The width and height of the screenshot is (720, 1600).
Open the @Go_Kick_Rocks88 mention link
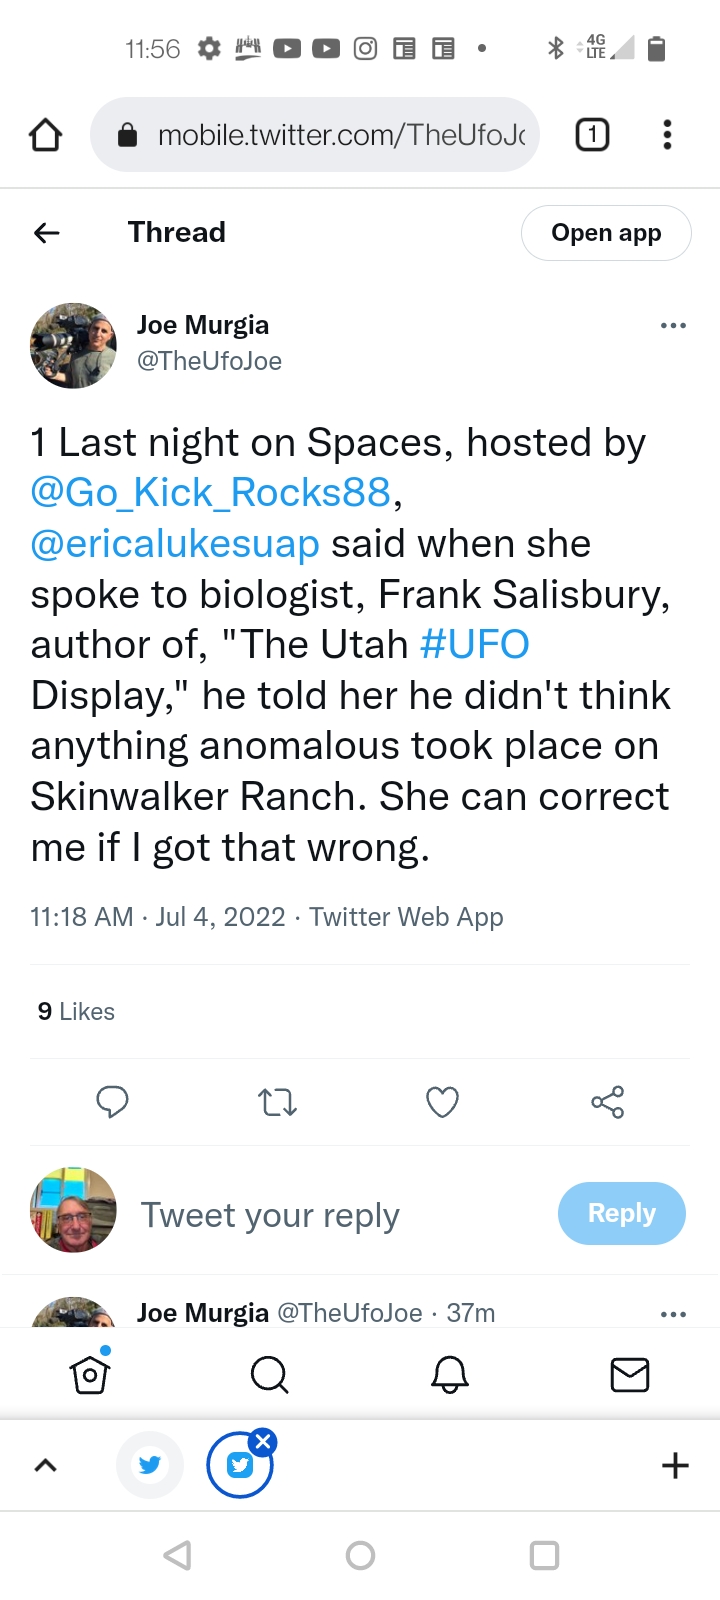pyautogui.click(x=211, y=493)
